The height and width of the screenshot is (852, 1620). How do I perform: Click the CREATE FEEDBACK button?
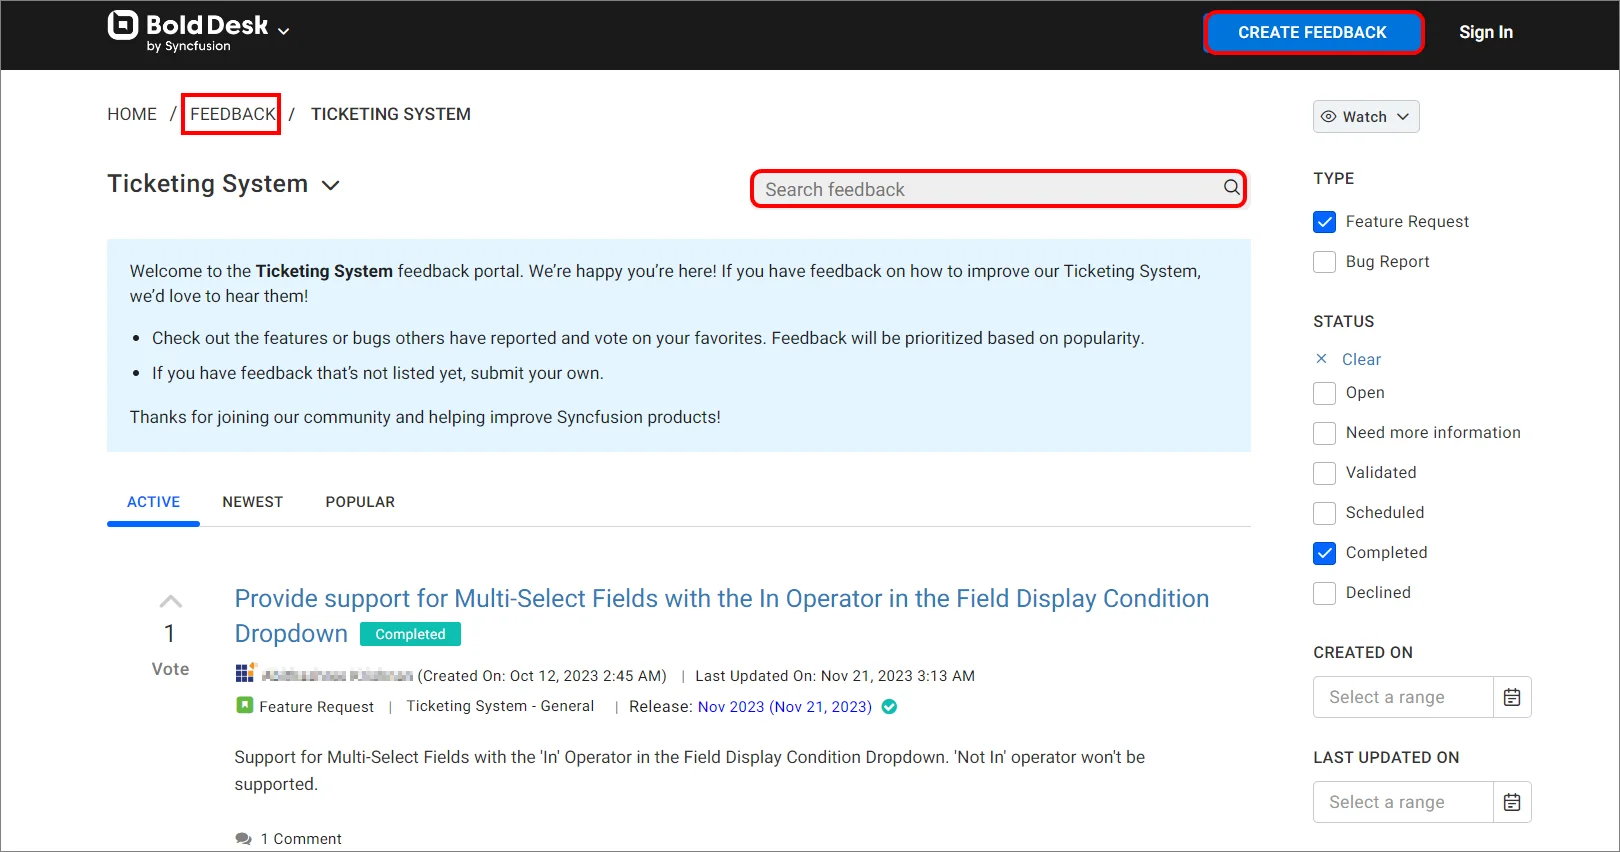click(x=1312, y=33)
